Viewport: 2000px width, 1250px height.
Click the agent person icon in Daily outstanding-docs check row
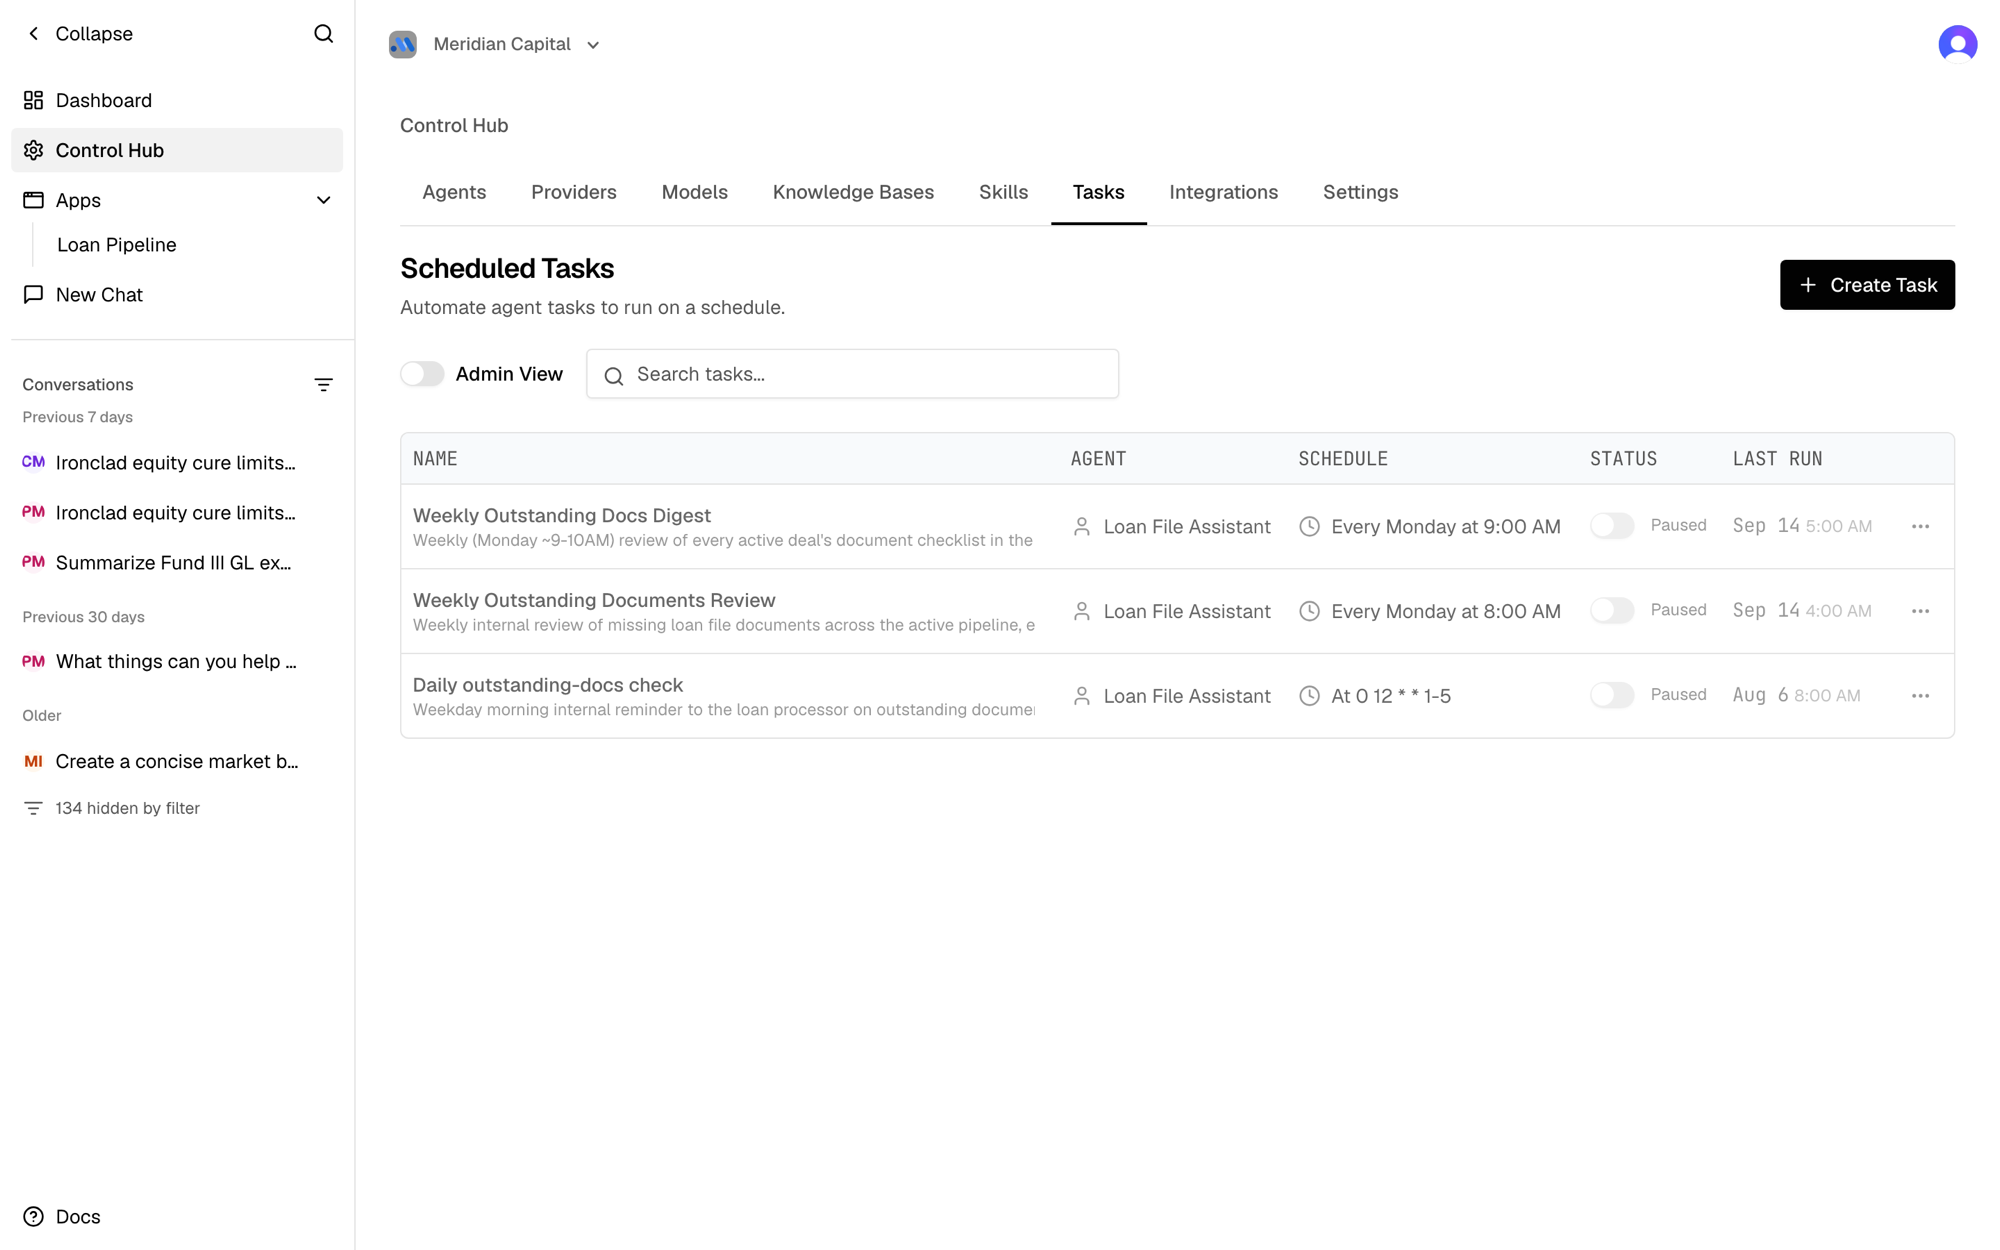coord(1082,696)
